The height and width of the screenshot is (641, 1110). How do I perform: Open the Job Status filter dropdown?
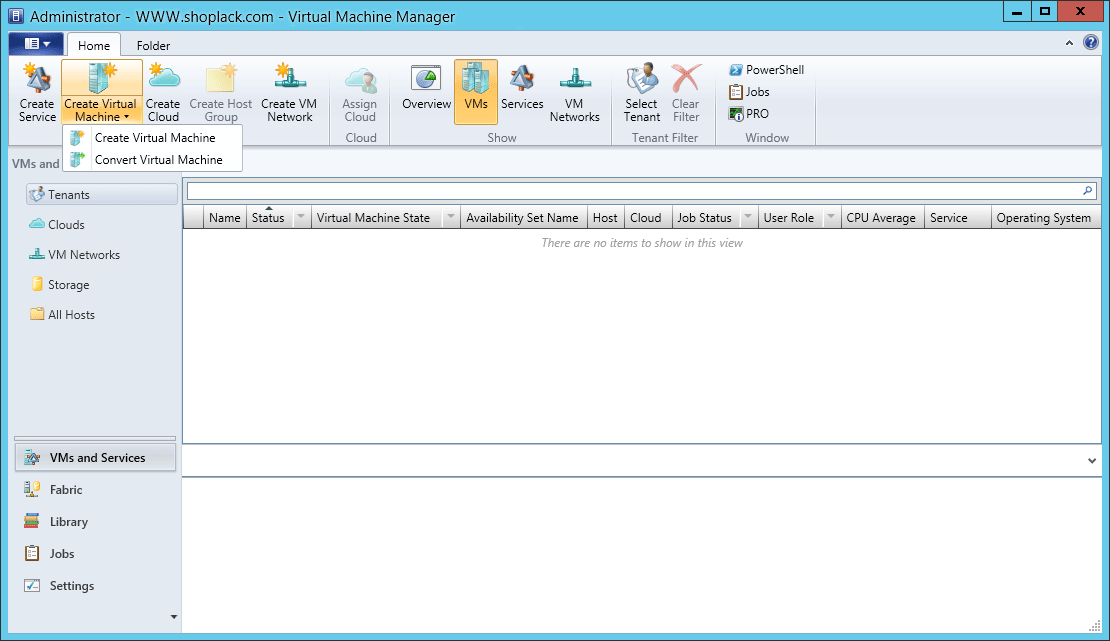pos(748,217)
